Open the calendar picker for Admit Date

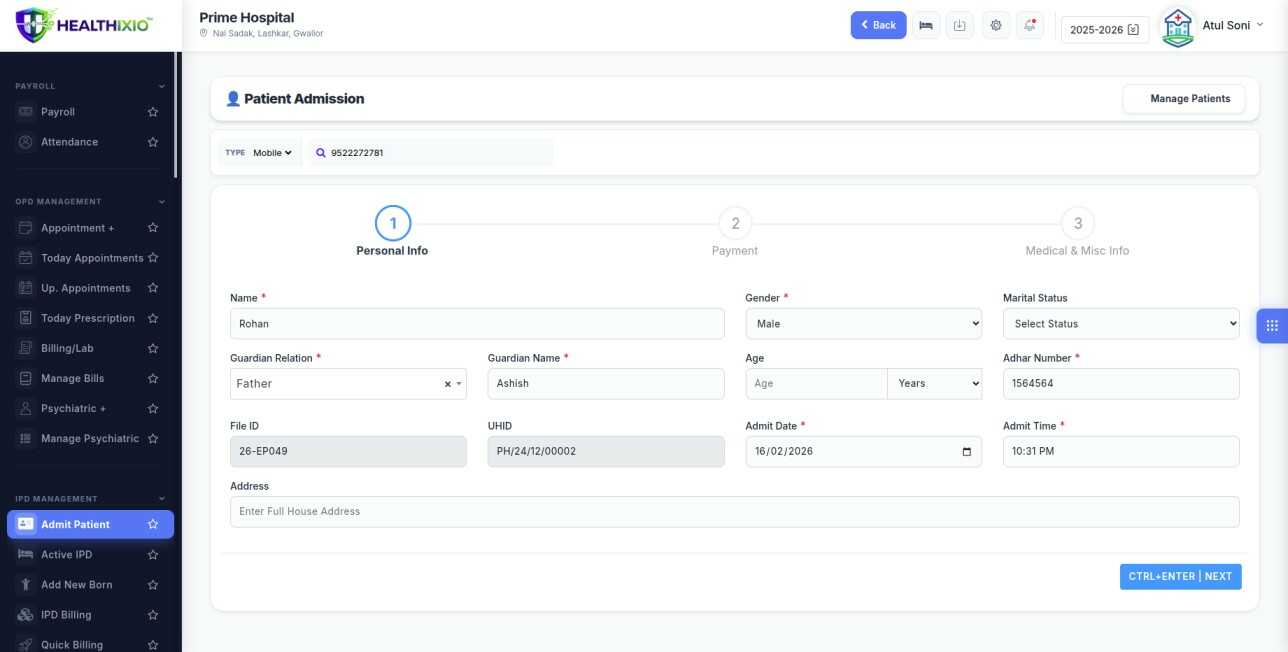point(966,451)
